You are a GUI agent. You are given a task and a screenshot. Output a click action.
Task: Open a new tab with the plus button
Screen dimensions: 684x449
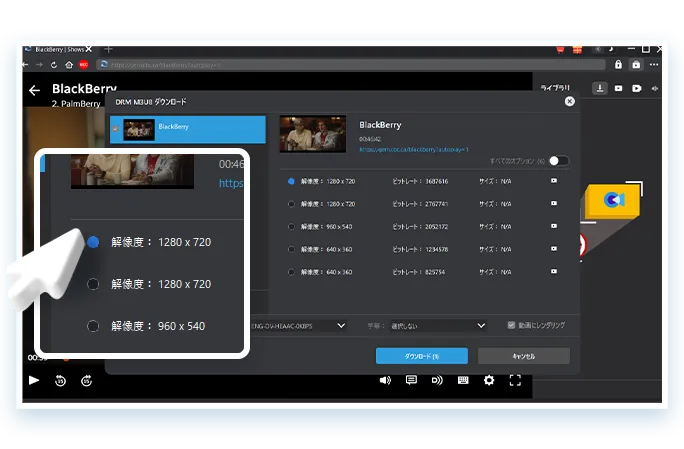[109, 49]
